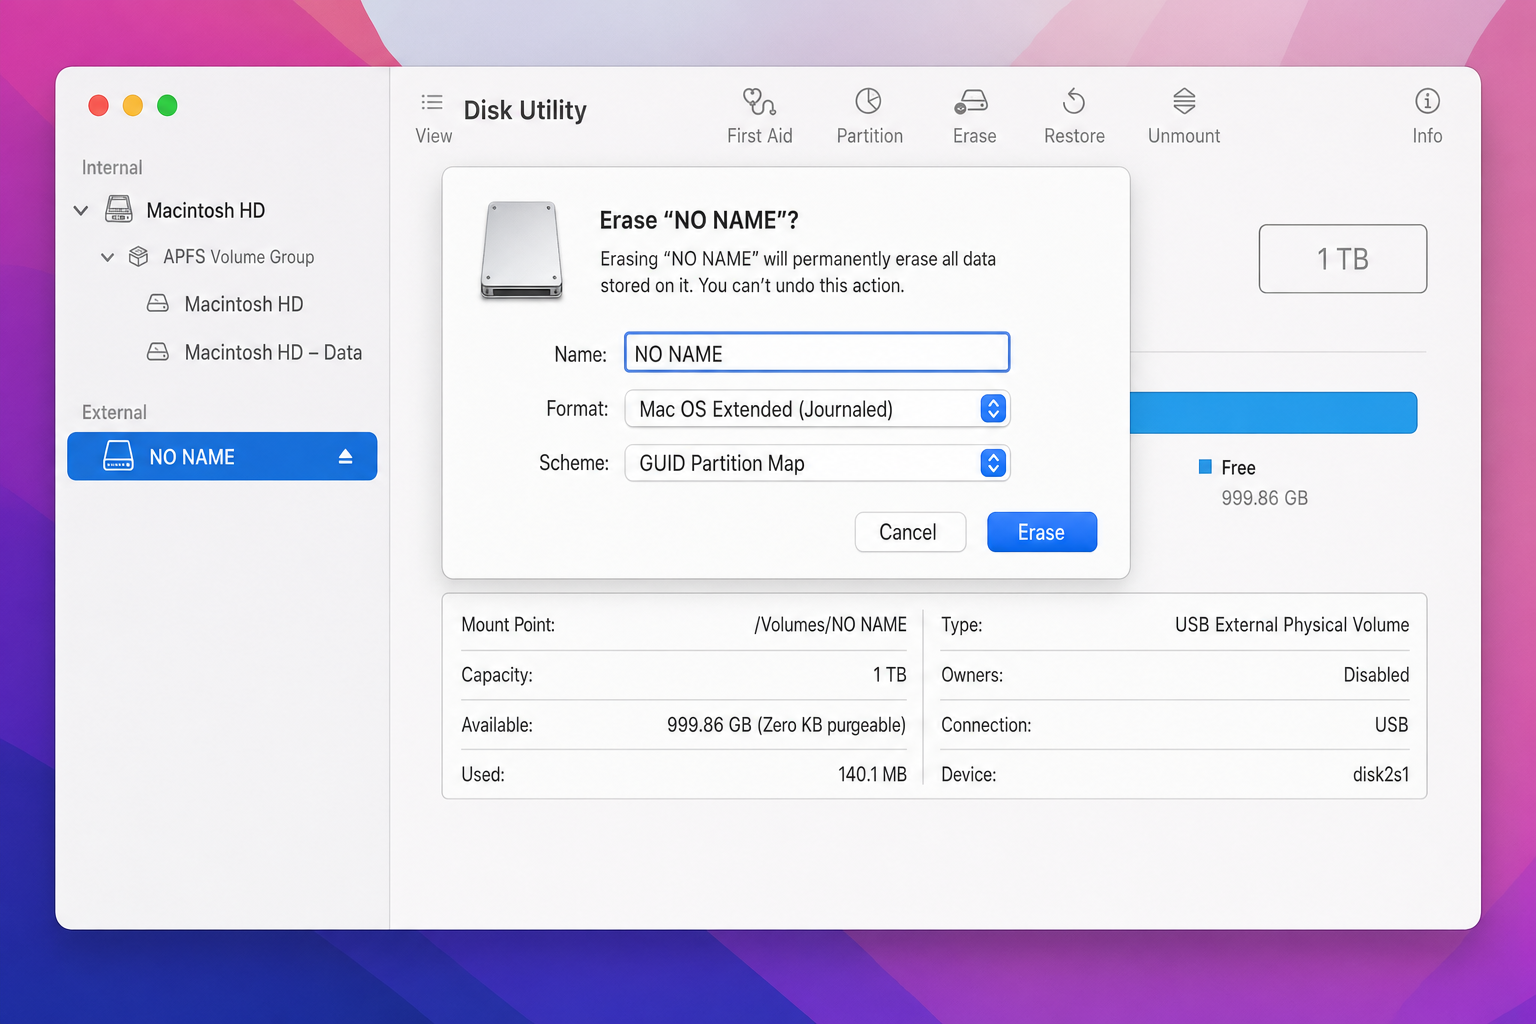Click the Macintosh HD disk icon
Image resolution: width=1536 pixels, height=1024 pixels.
point(119,210)
